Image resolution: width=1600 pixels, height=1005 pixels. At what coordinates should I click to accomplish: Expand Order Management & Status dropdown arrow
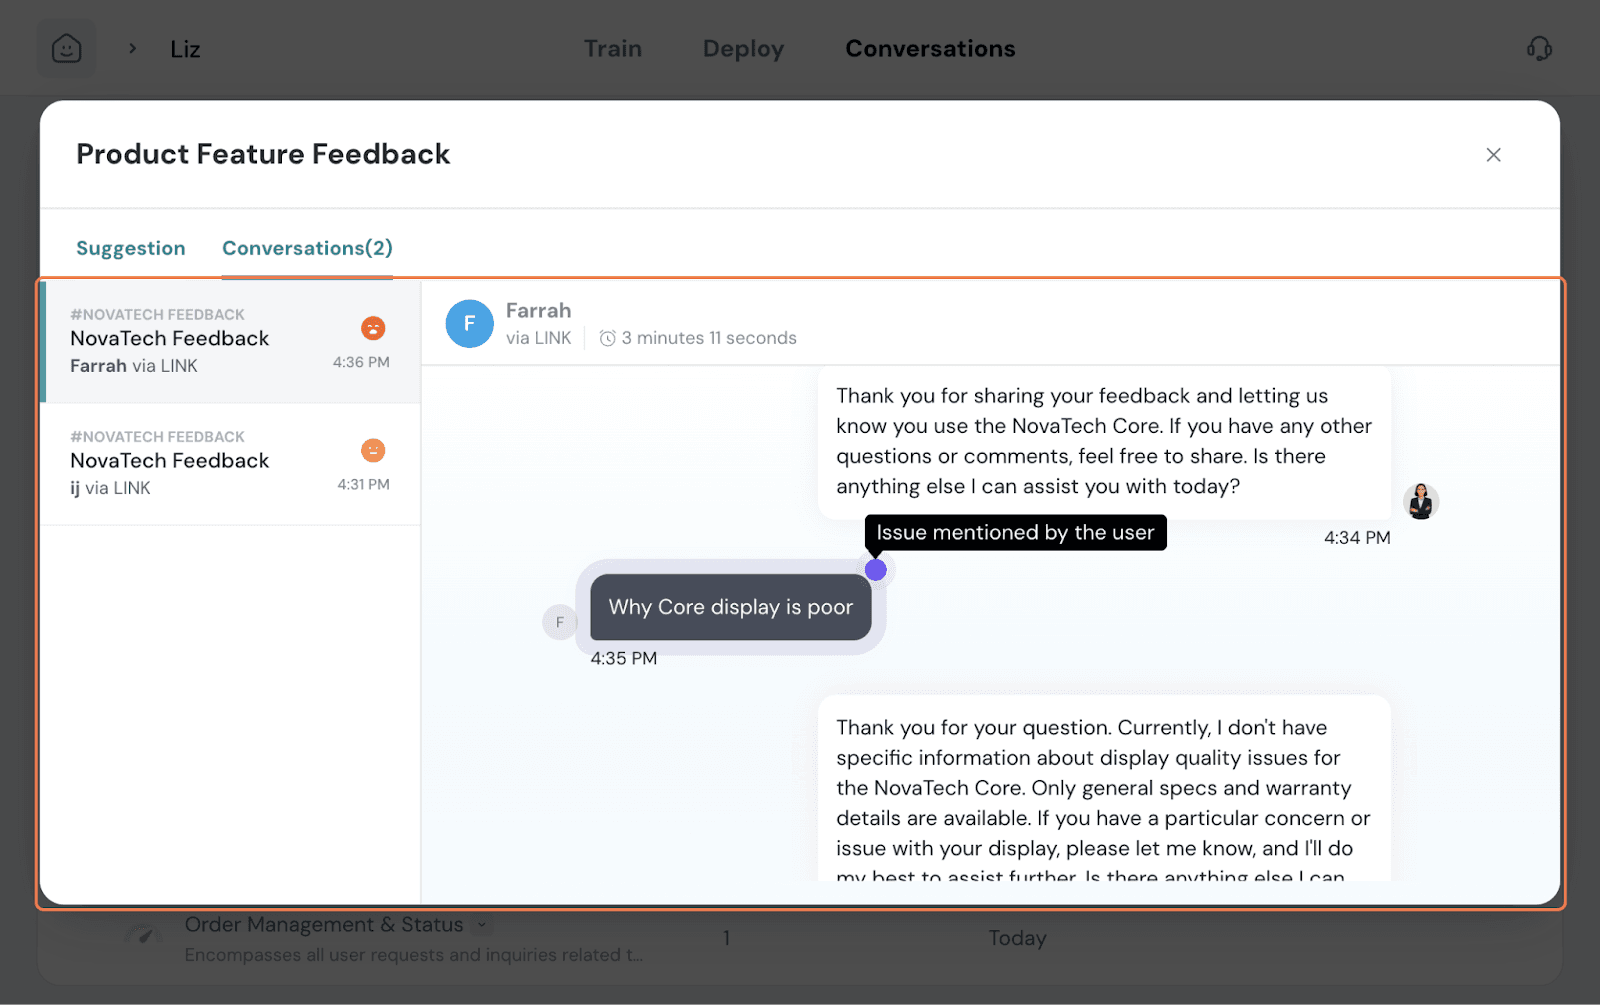click(482, 925)
